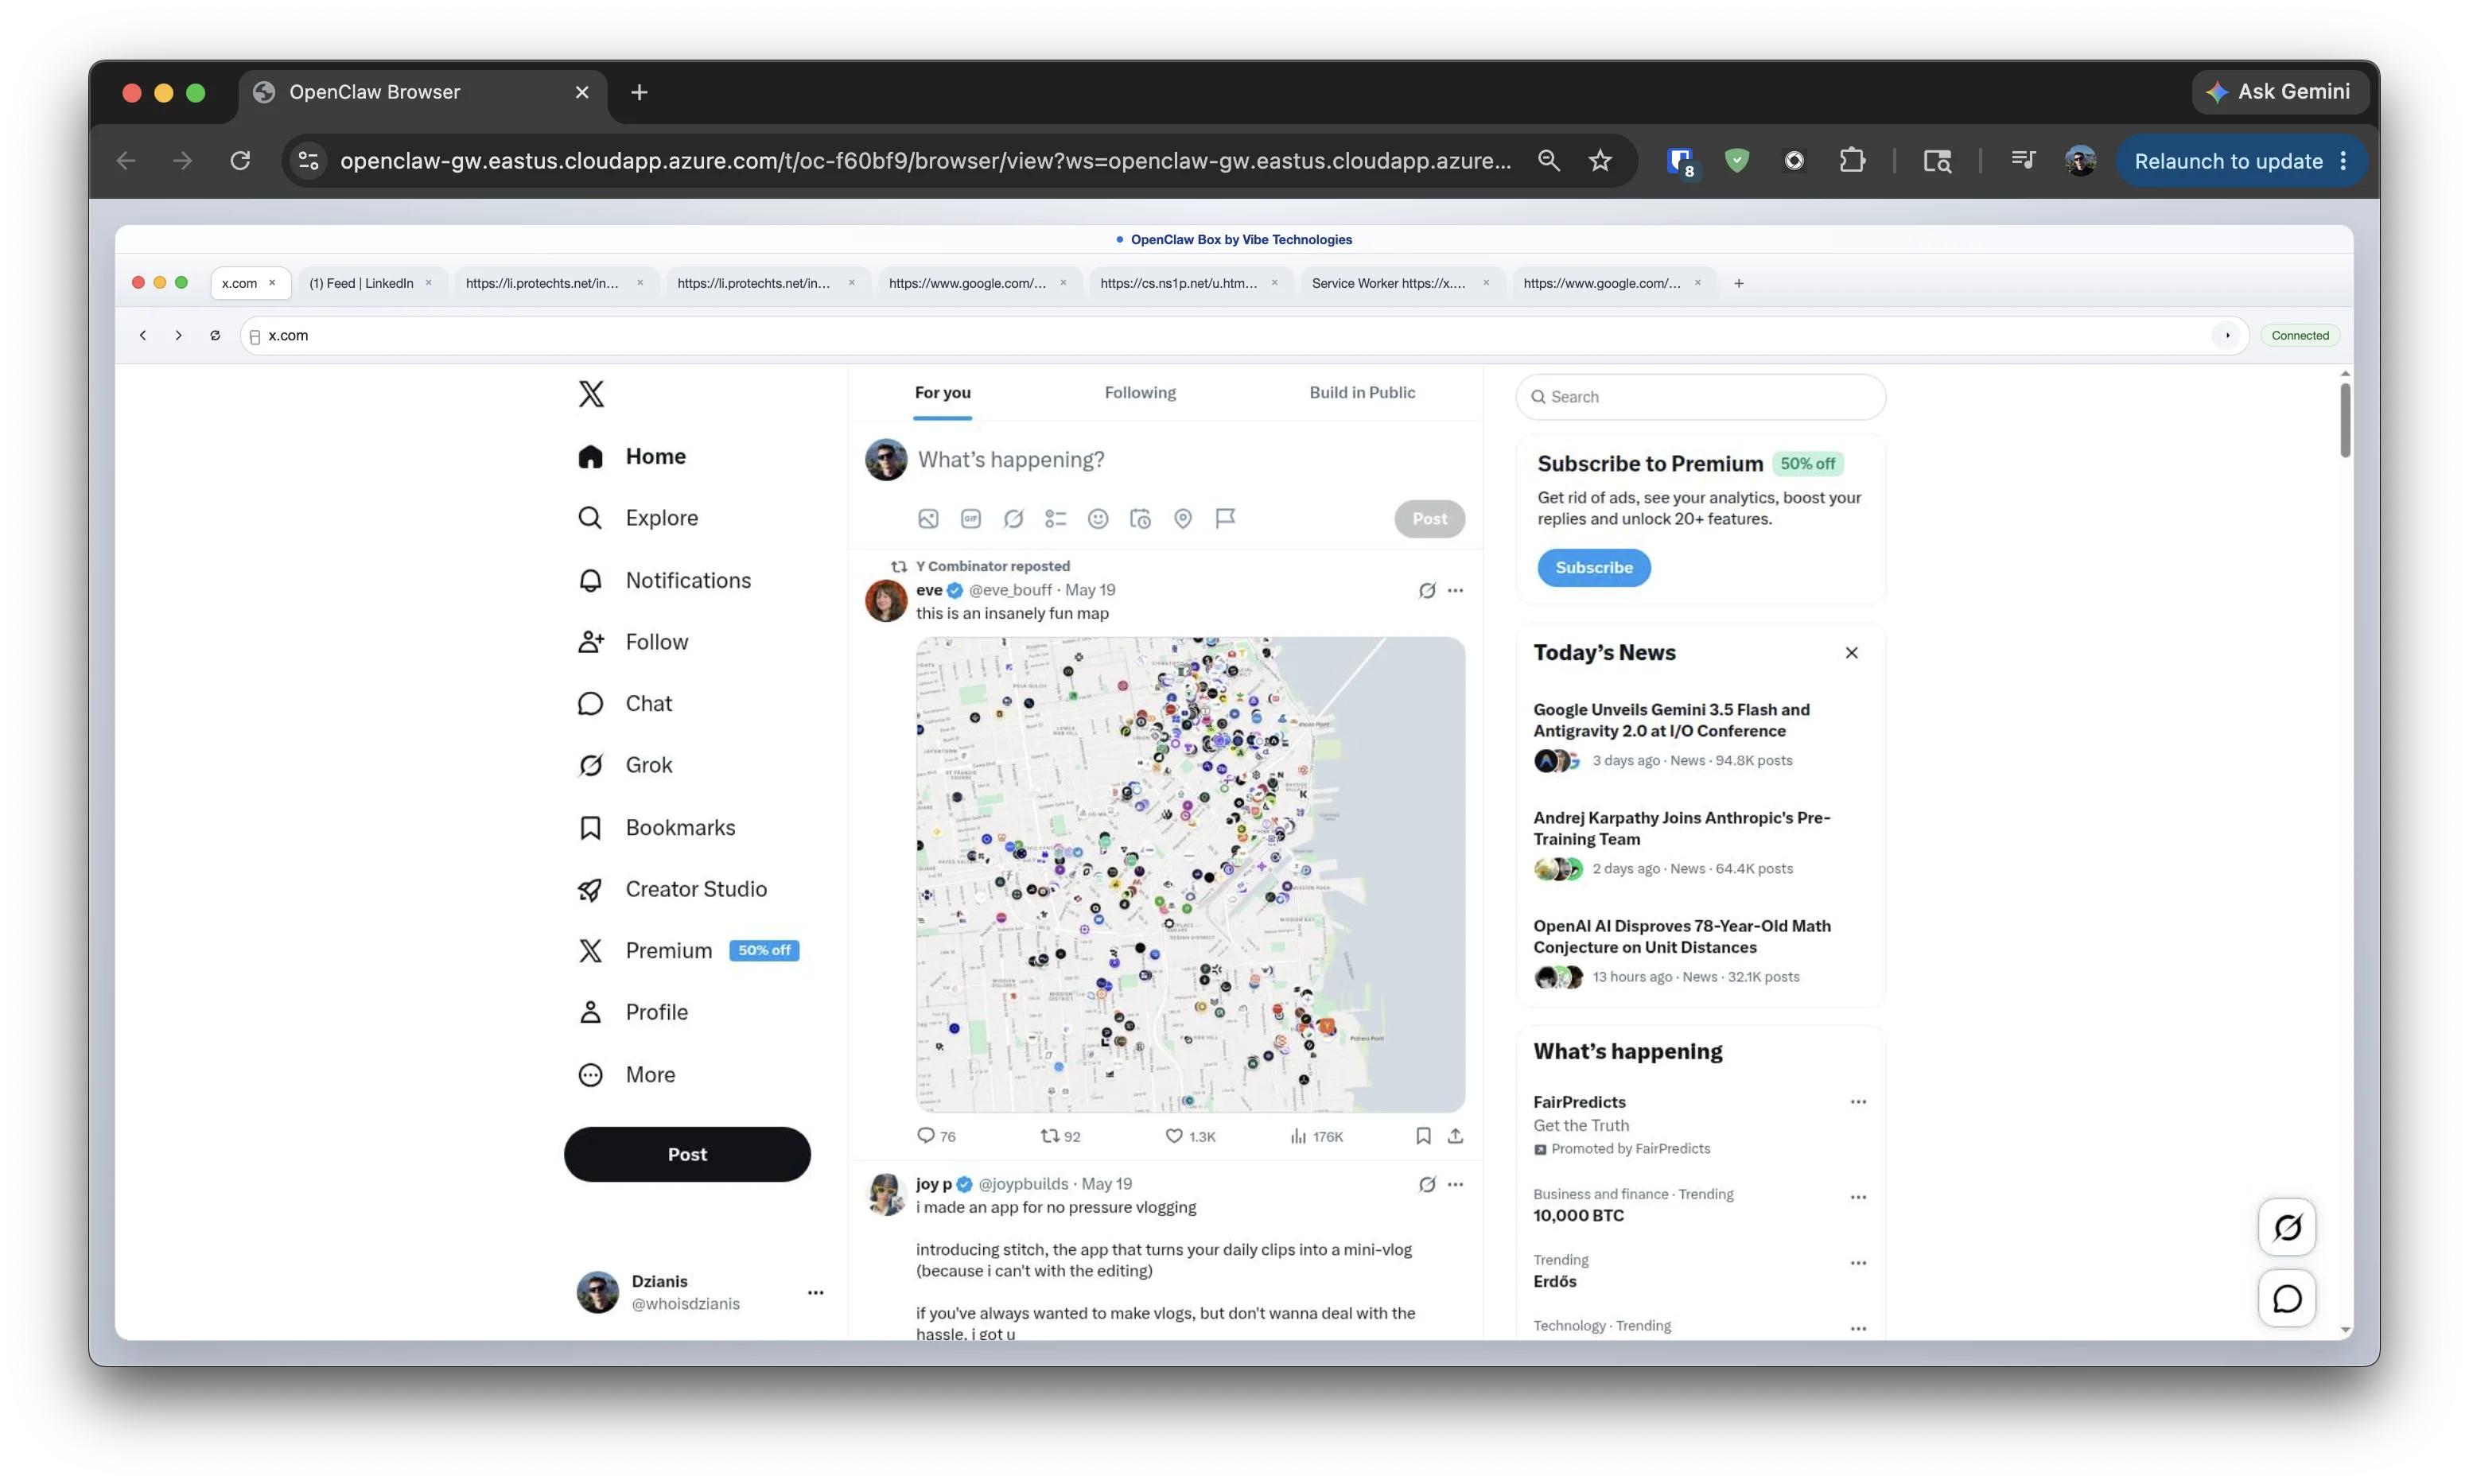Open emoji picker in composer
Viewport: 2469px width, 1484px height.
point(1098,518)
